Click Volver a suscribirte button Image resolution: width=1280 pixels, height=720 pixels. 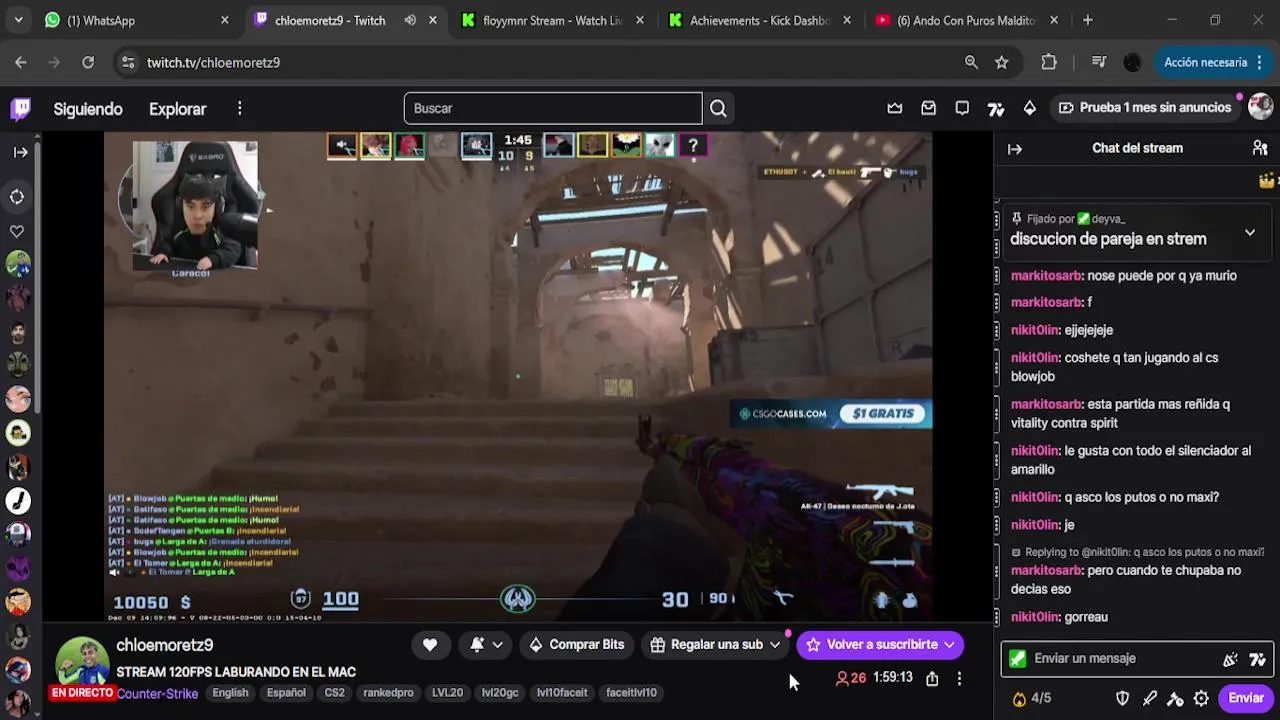coord(881,645)
